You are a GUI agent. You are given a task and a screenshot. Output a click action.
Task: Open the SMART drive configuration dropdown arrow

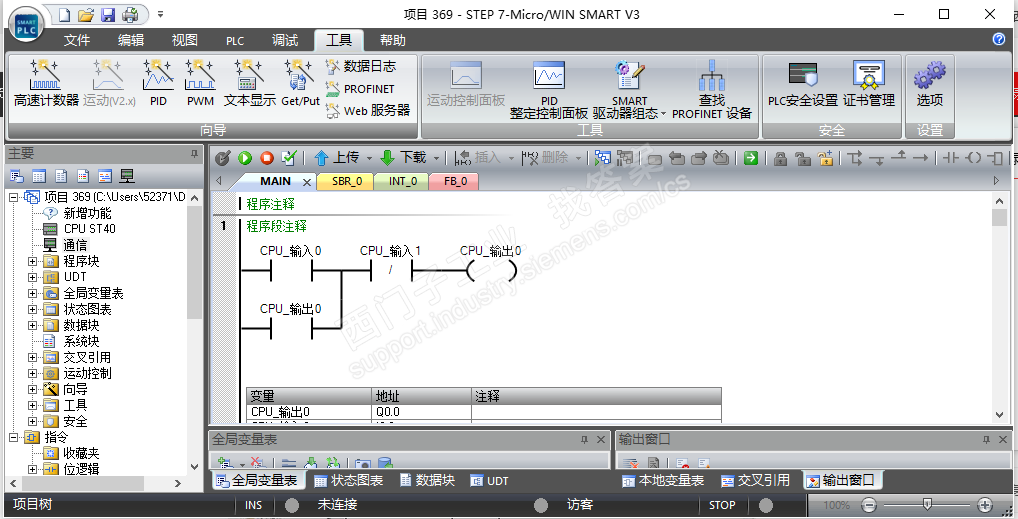point(664,114)
